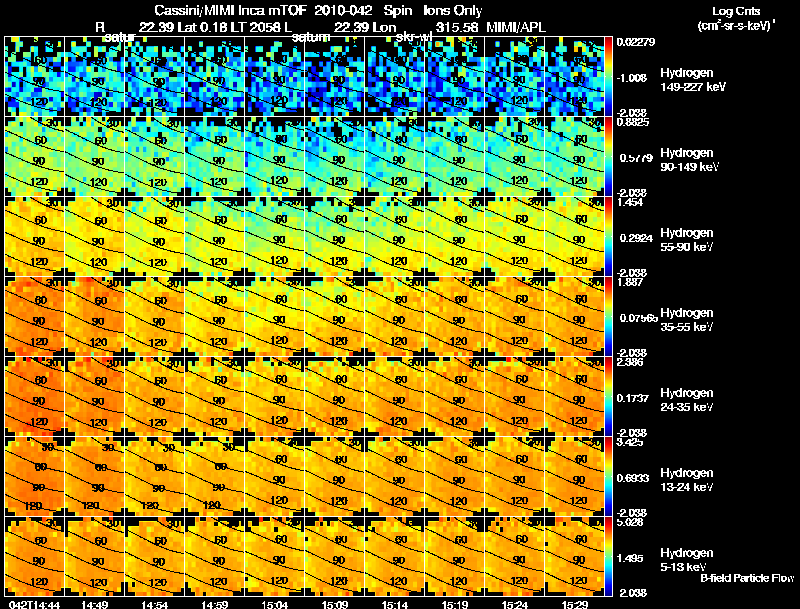800x609 pixels.
Task: Click the scale value 0.1737
Action: [633, 398]
